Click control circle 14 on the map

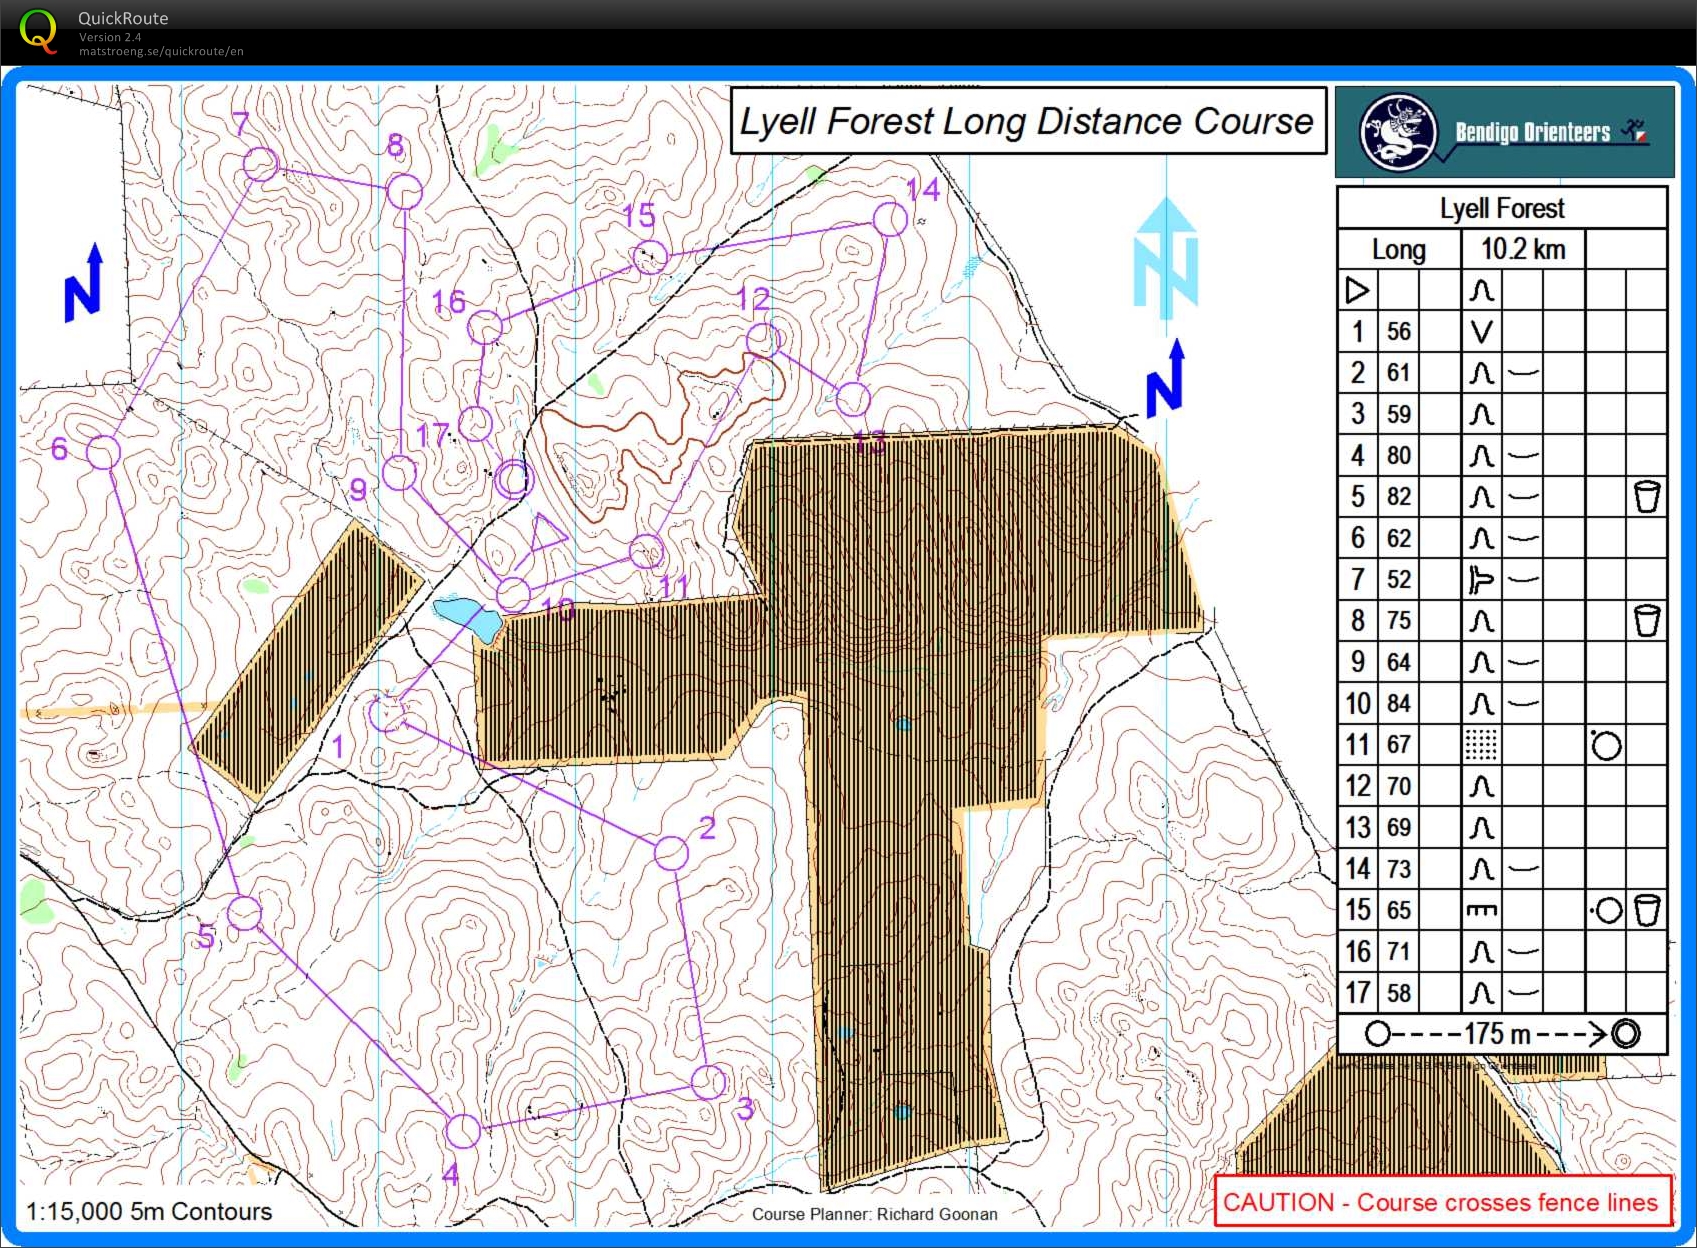coord(890,219)
